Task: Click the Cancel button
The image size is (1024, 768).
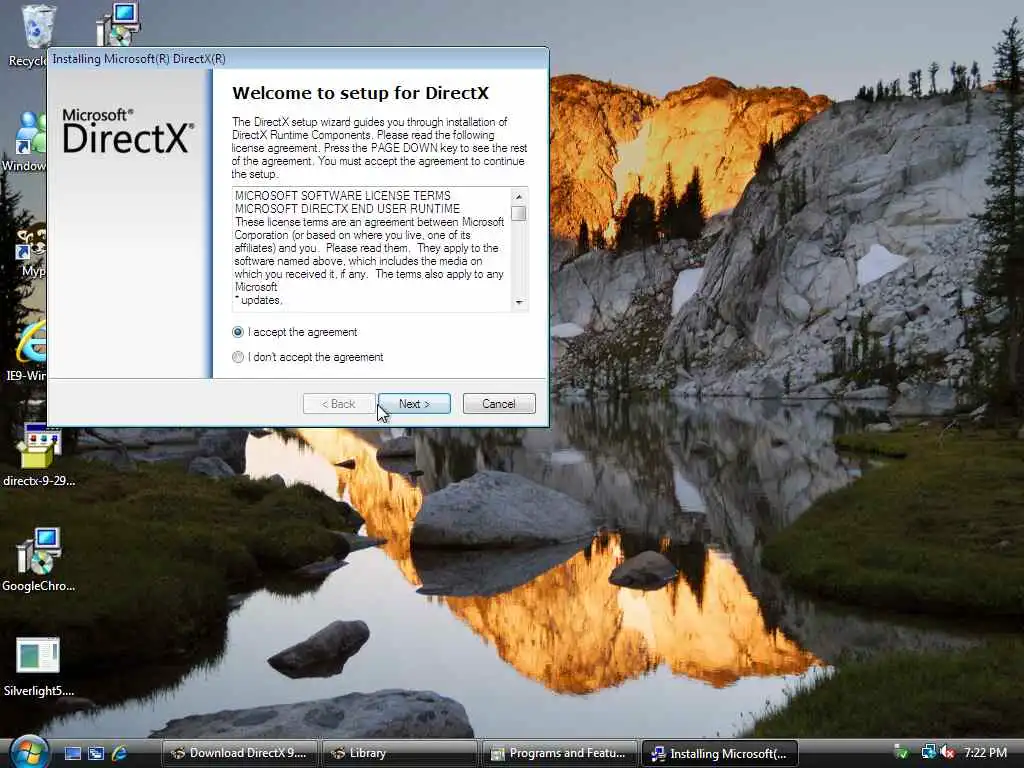Action: pos(499,404)
